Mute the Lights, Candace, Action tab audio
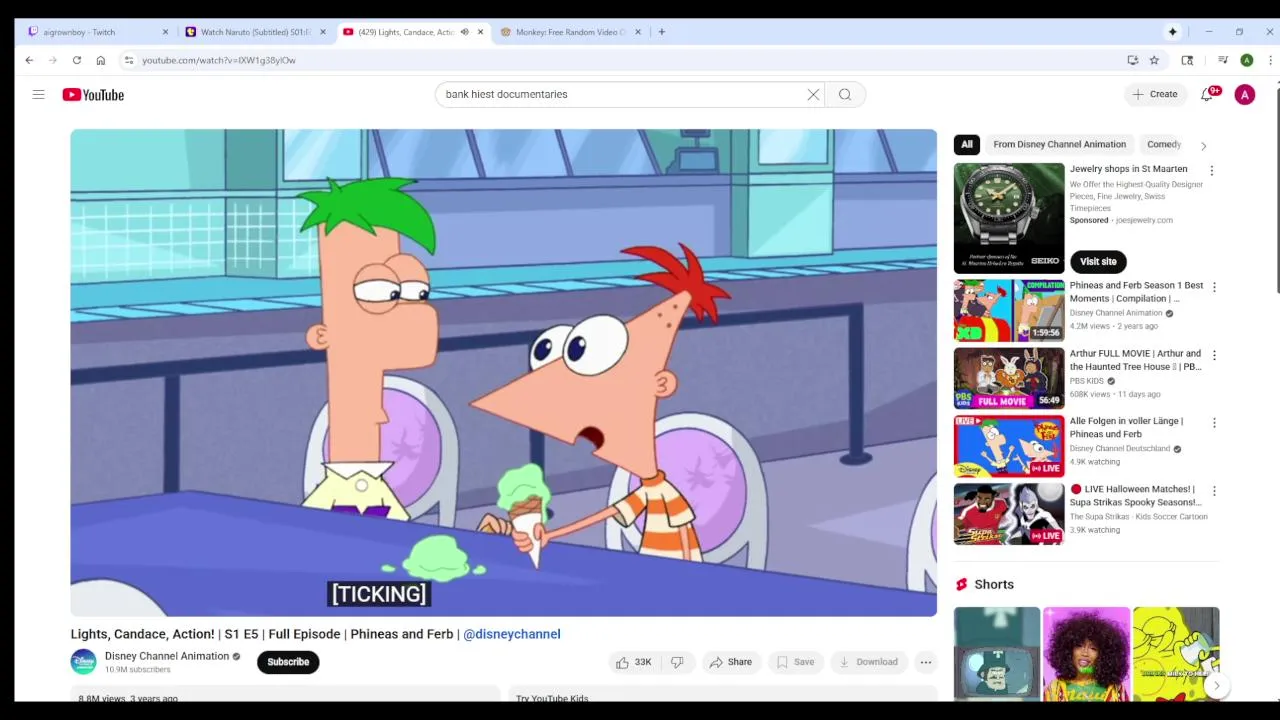The height and width of the screenshot is (720, 1280). click(x=464, y=32)
